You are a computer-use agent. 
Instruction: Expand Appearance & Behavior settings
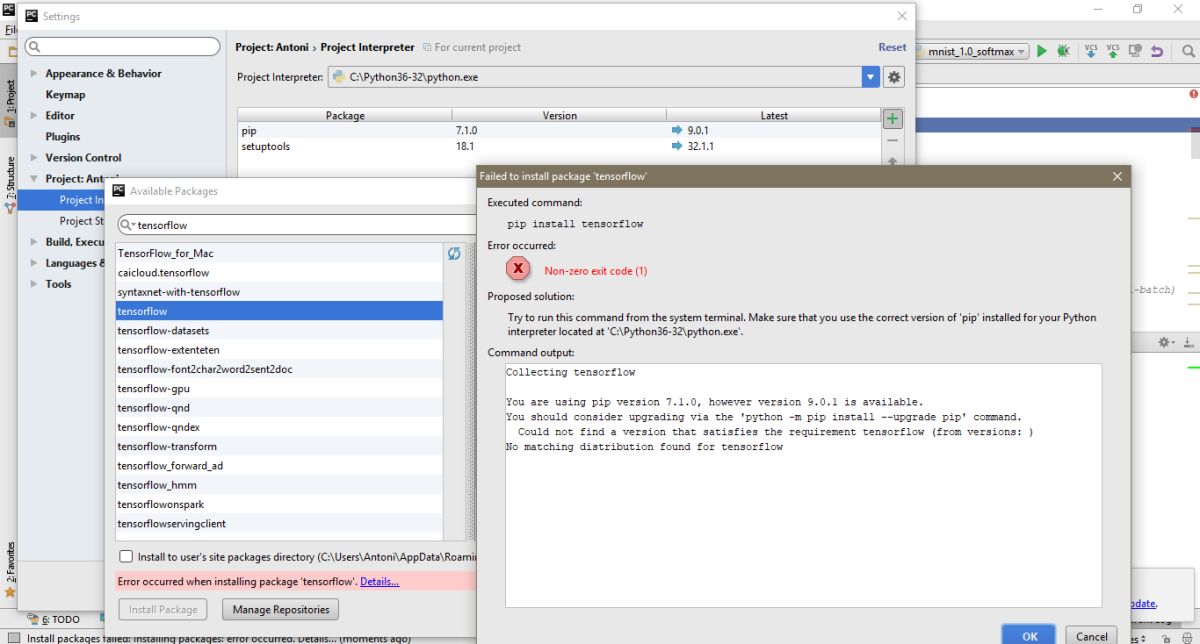(35, 73)
